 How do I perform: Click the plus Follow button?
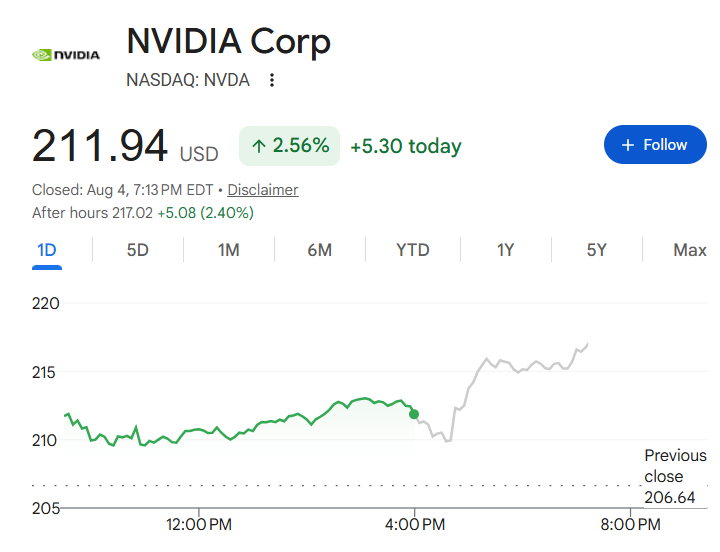click(x=655, y=145)
